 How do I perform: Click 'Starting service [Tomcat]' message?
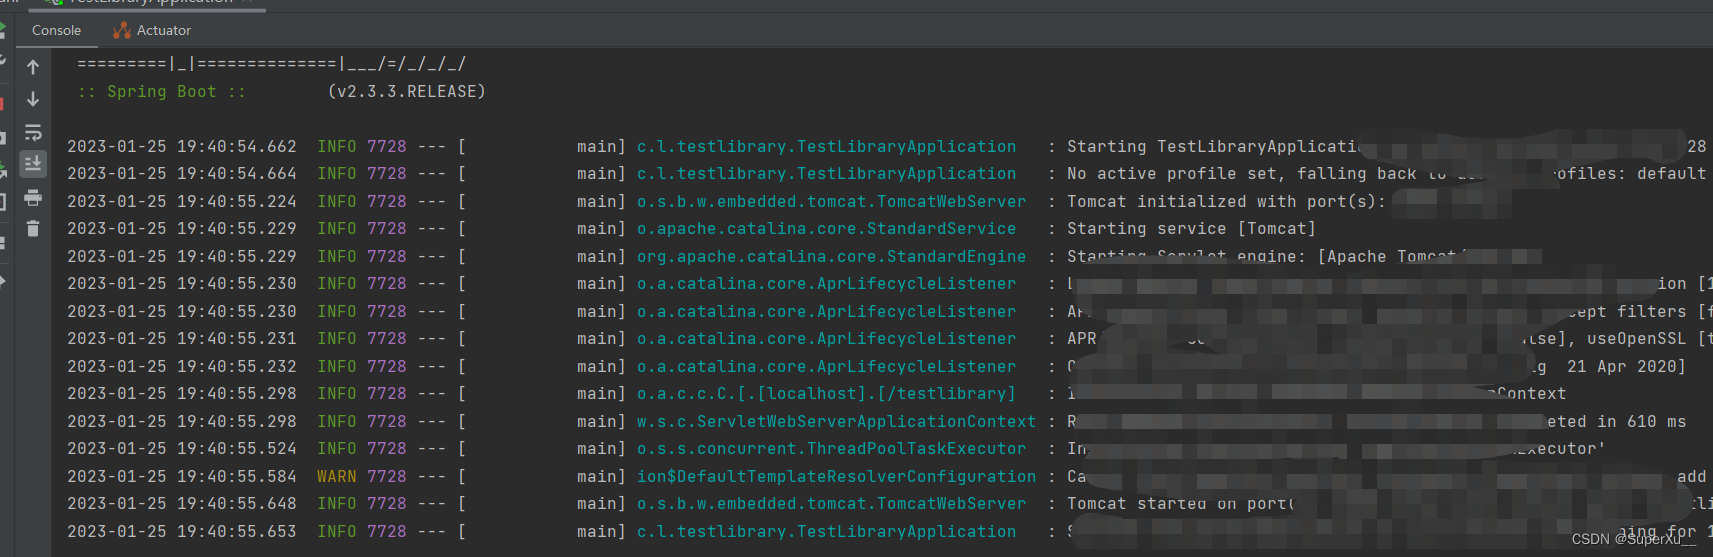[x=1191, y=229]
